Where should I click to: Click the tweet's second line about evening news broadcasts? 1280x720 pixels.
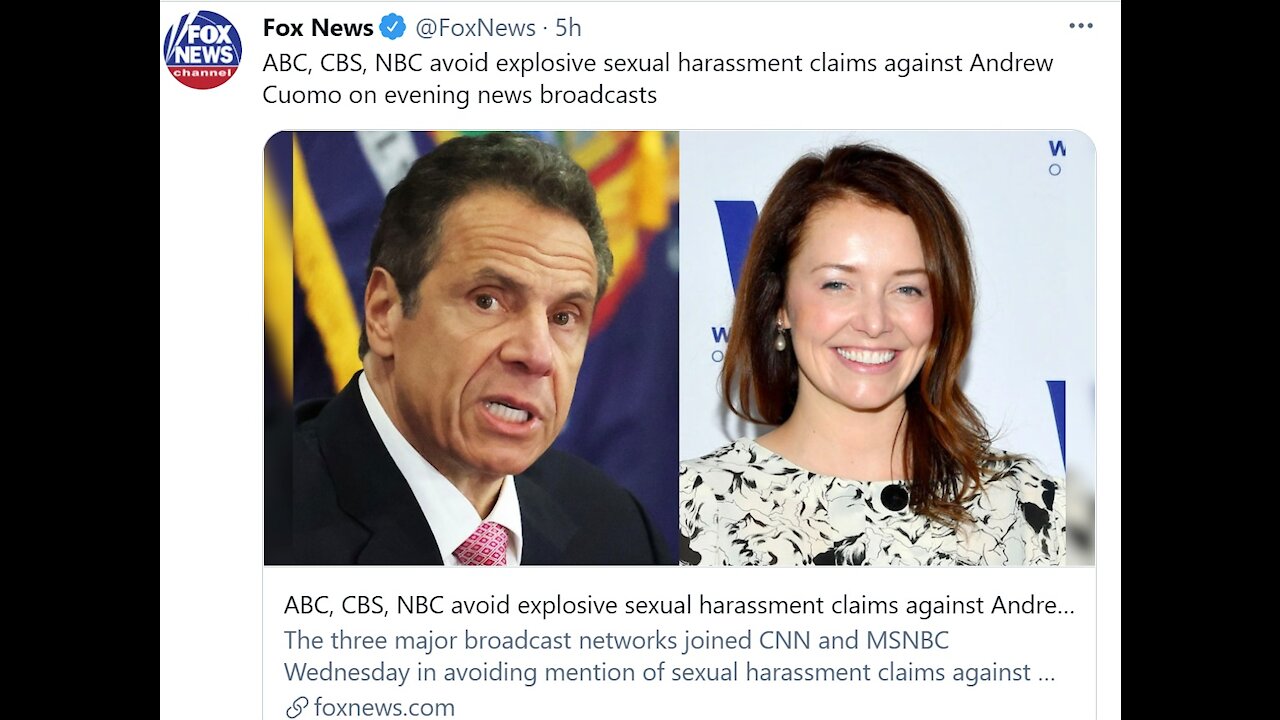460,95
